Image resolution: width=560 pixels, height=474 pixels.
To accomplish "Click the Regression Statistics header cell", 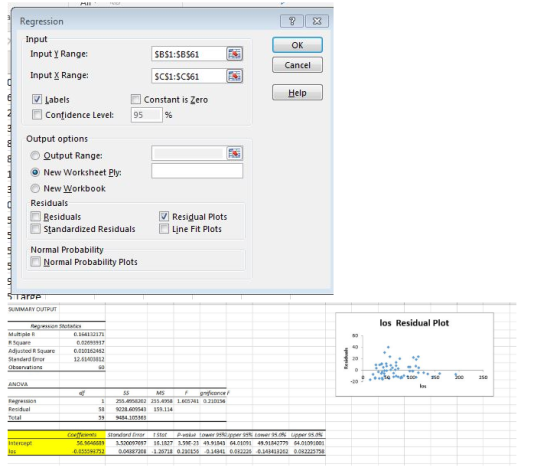I will coord(56,326).
